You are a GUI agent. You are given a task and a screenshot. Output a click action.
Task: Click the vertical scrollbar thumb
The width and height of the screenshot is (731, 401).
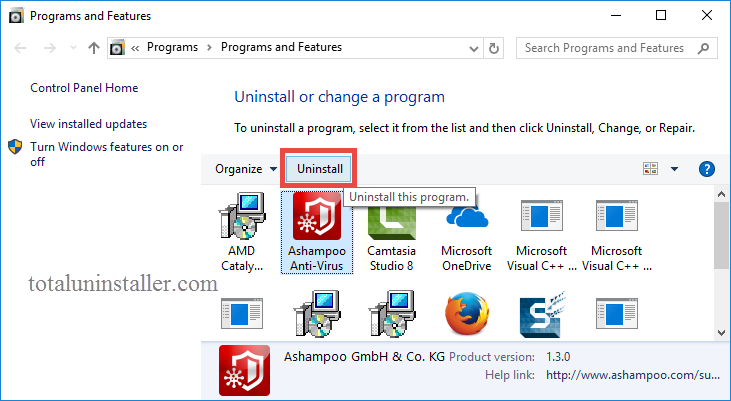[x=721, y=235]
